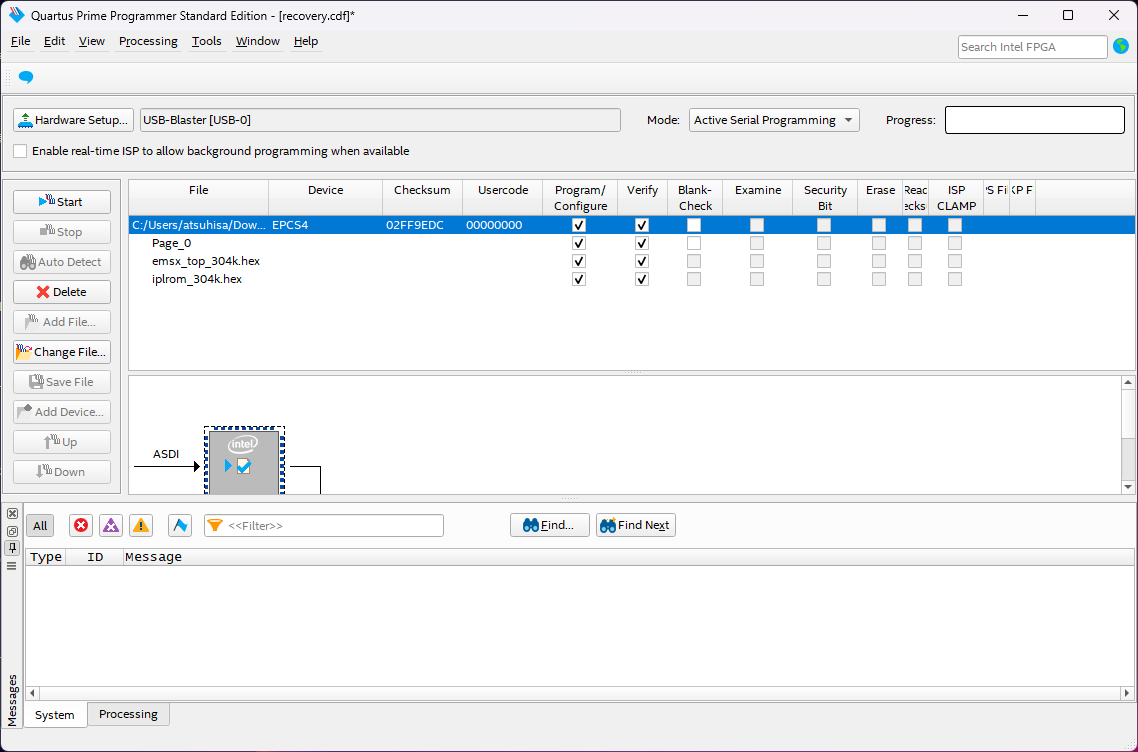Toggle Verify for emsx_top_304k.hex
1138x752 pixels.
pyautogui.click(x=642, y=261)
